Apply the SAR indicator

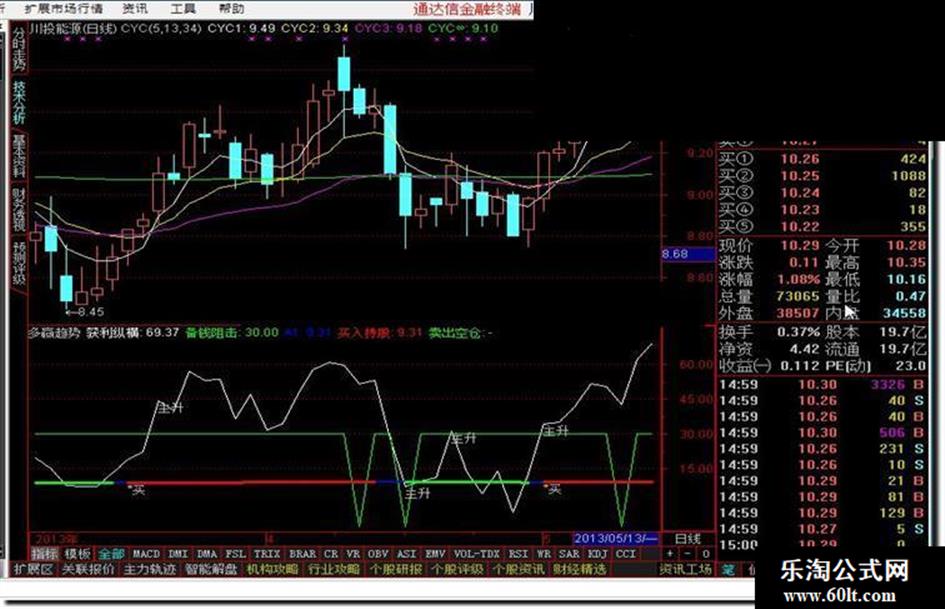point(568,554)
